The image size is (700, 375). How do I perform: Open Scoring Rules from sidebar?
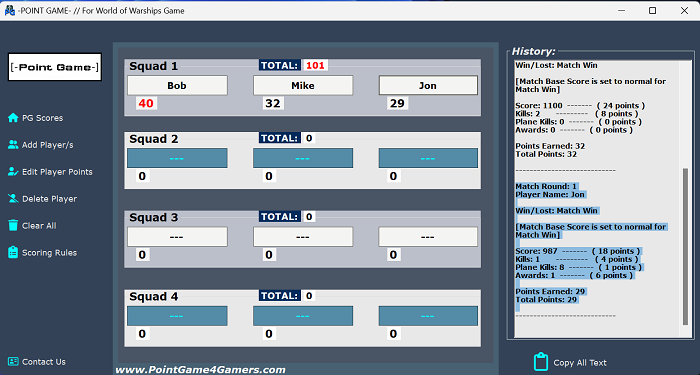[x=50, y=253]
